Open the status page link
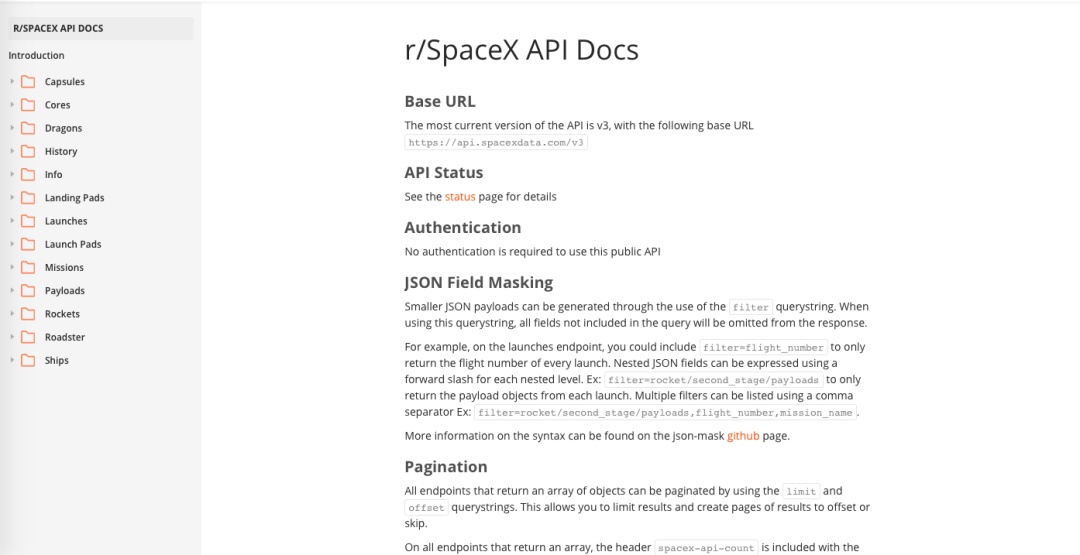1080x555 pixels. pyautogui.click(x=460, y=197)
